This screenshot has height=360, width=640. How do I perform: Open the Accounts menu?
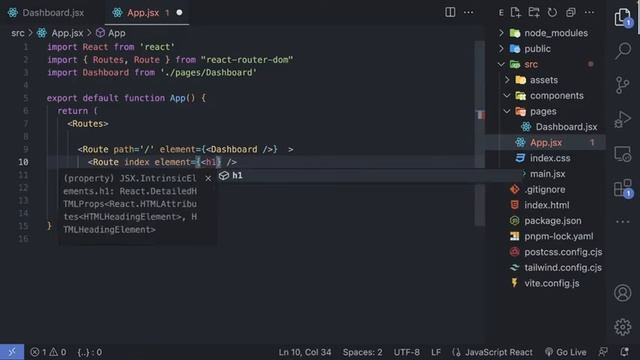coord(622,293)
